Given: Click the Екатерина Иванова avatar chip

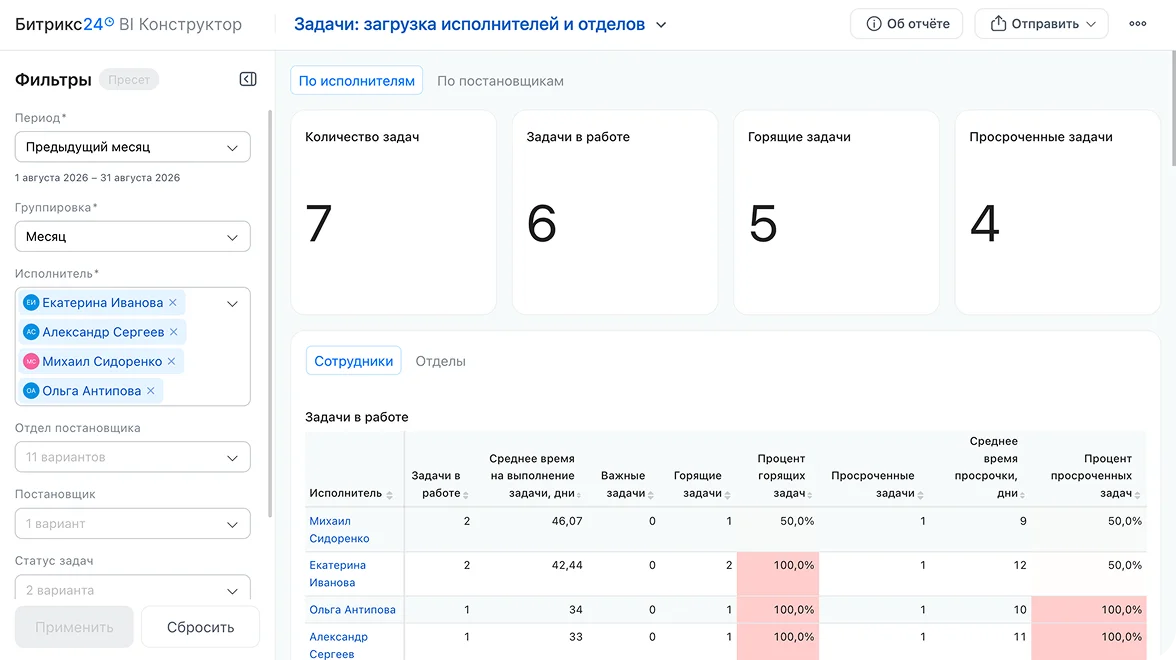Looking at the screenshot, I should [x=31, y=302].
